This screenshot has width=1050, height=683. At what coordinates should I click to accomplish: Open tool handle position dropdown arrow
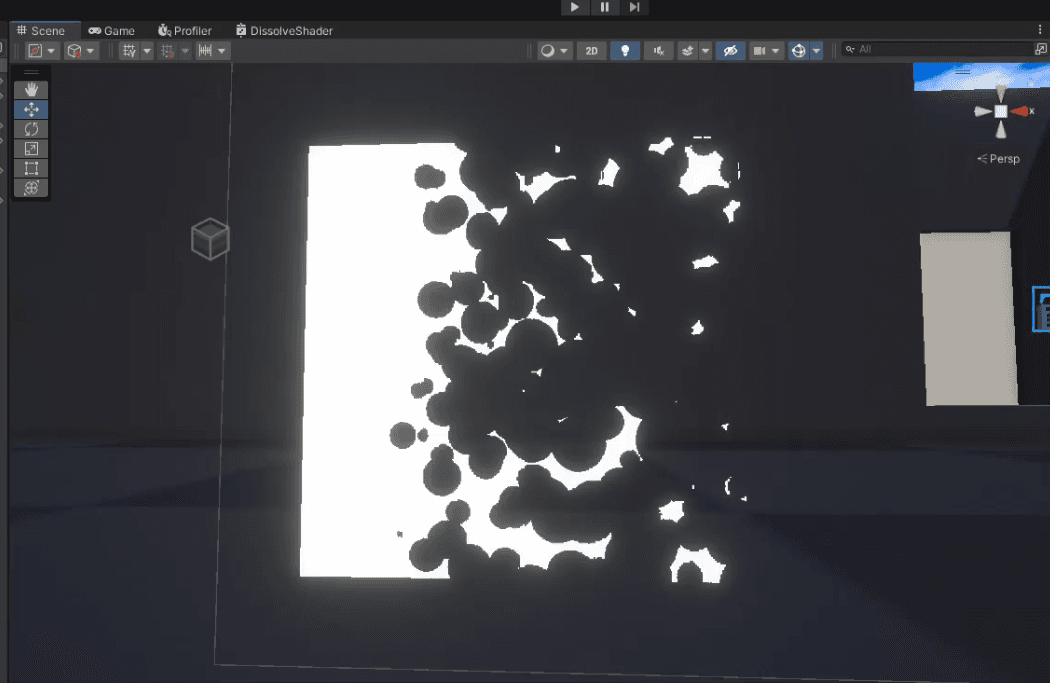(x=52, y=51)
